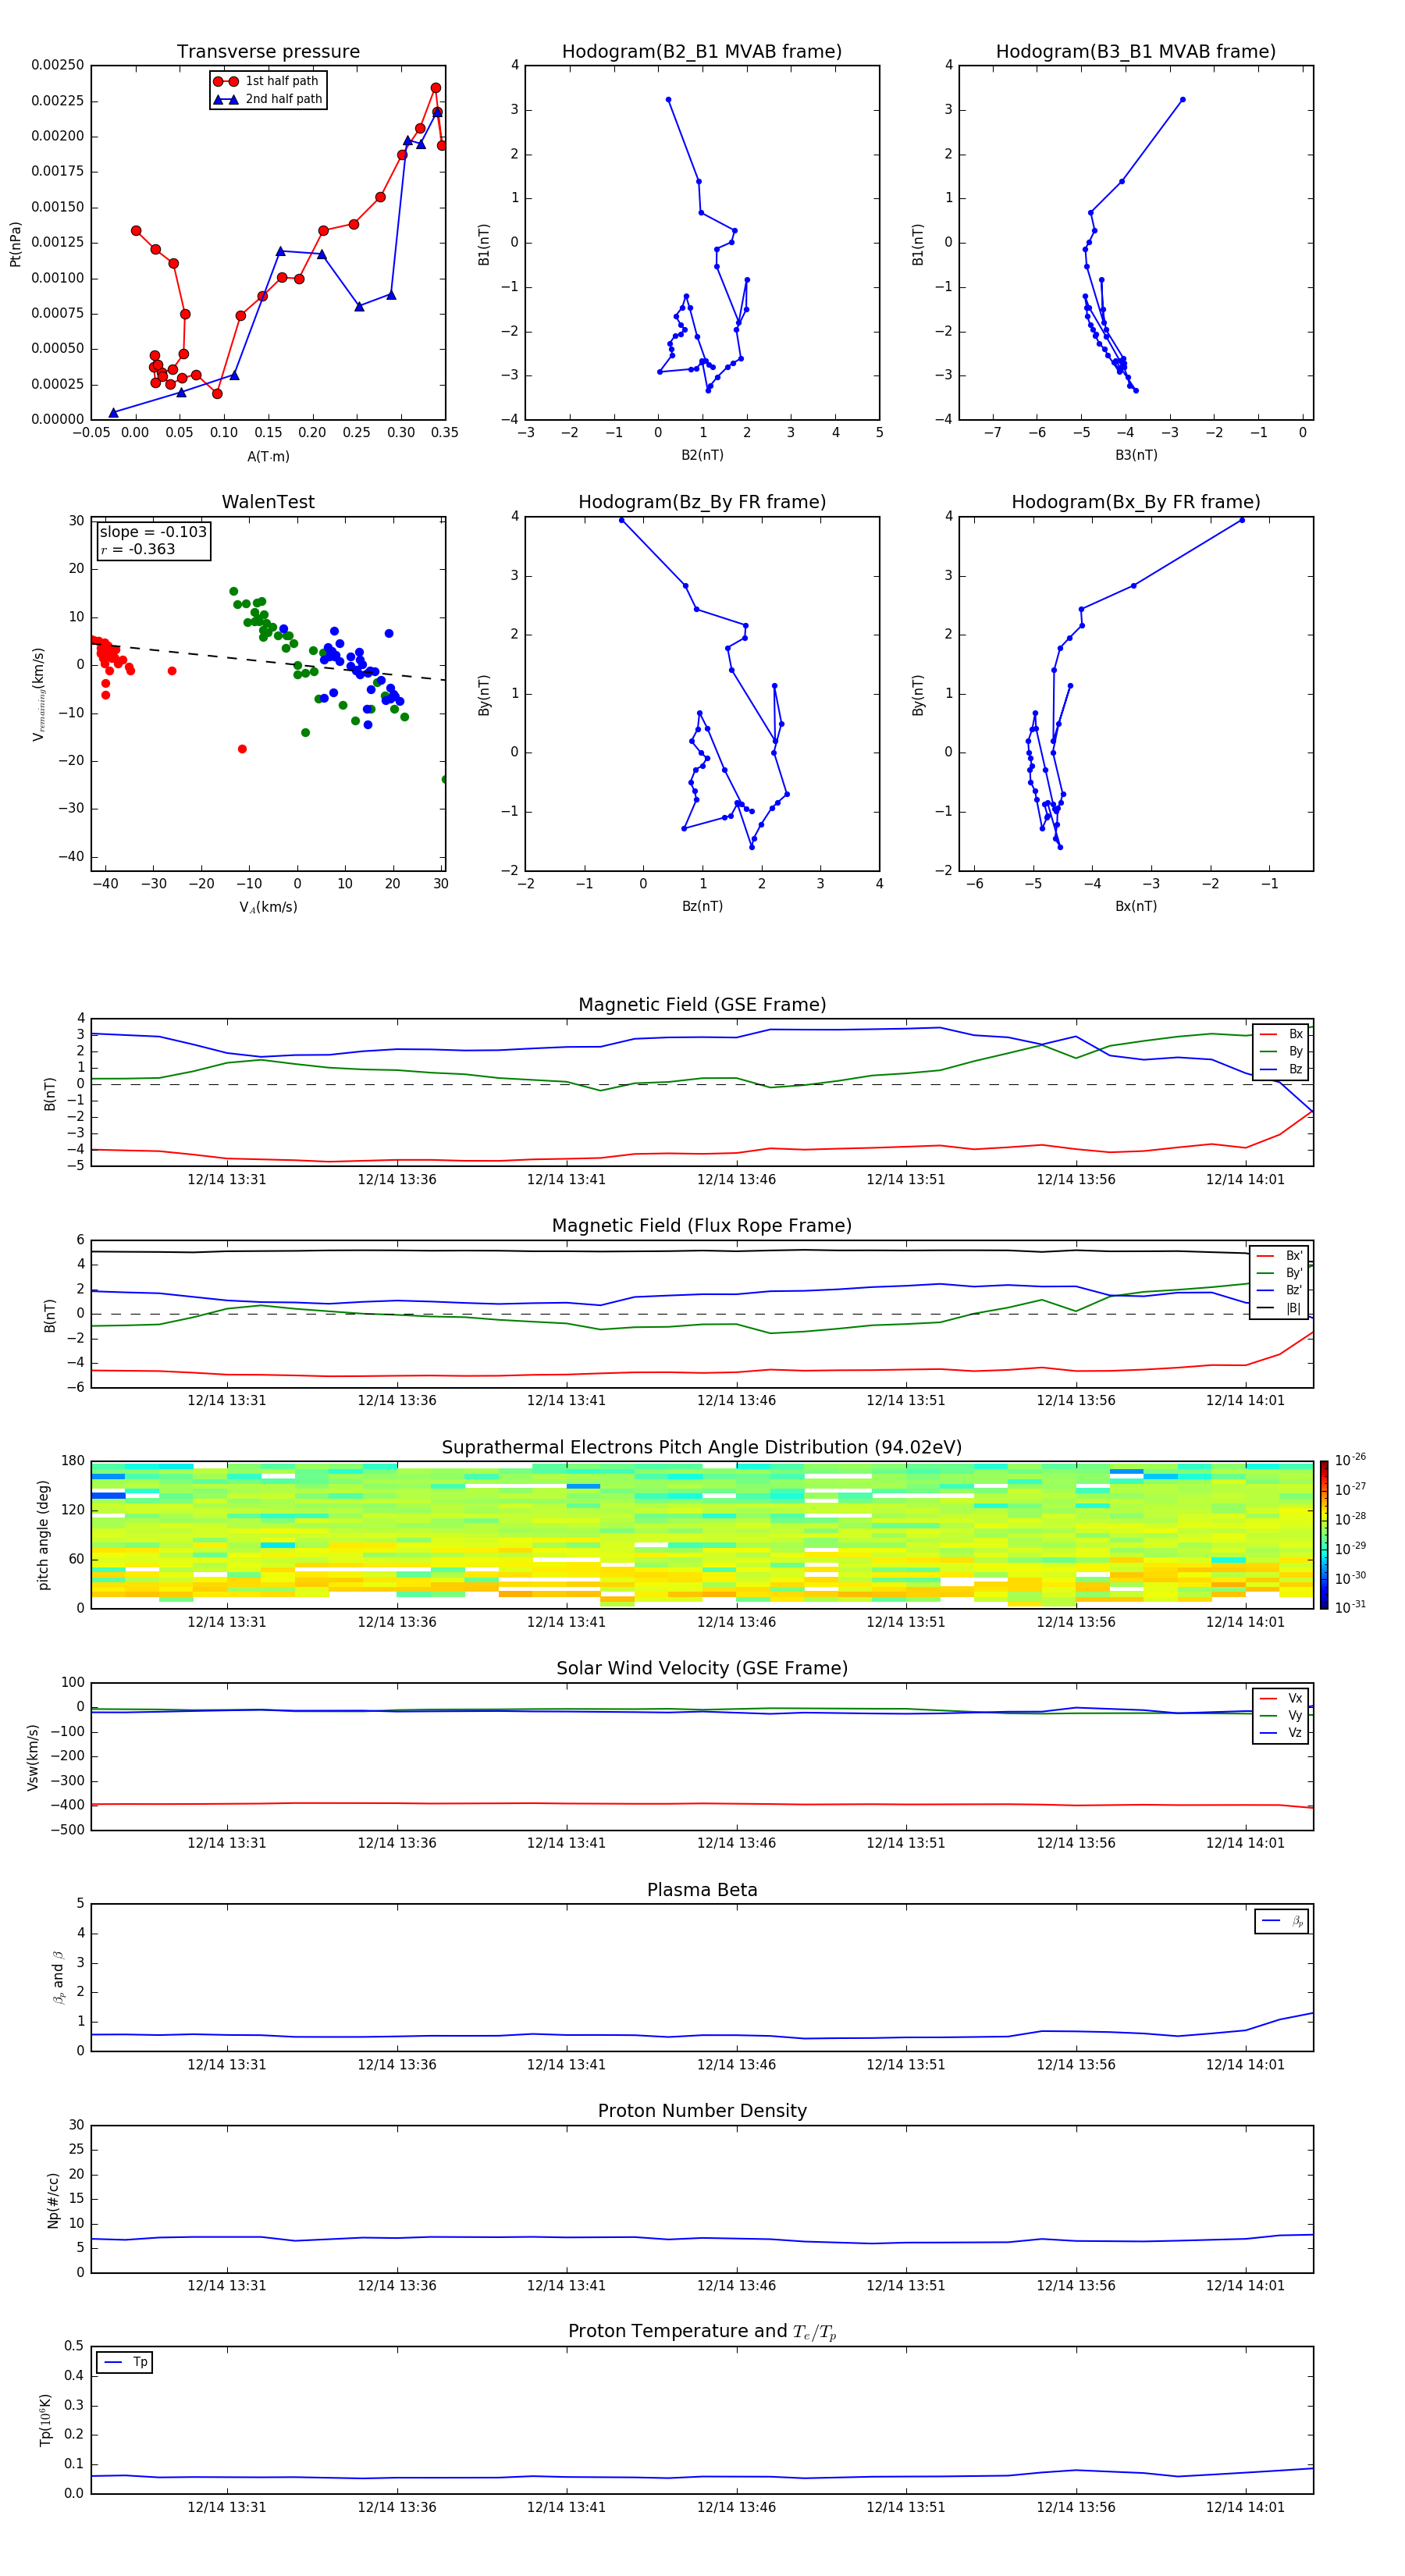Select the "Bx'" legend entry in Flux Rope plot
The image size is (1405, 2576).
pos(1281,1256)
